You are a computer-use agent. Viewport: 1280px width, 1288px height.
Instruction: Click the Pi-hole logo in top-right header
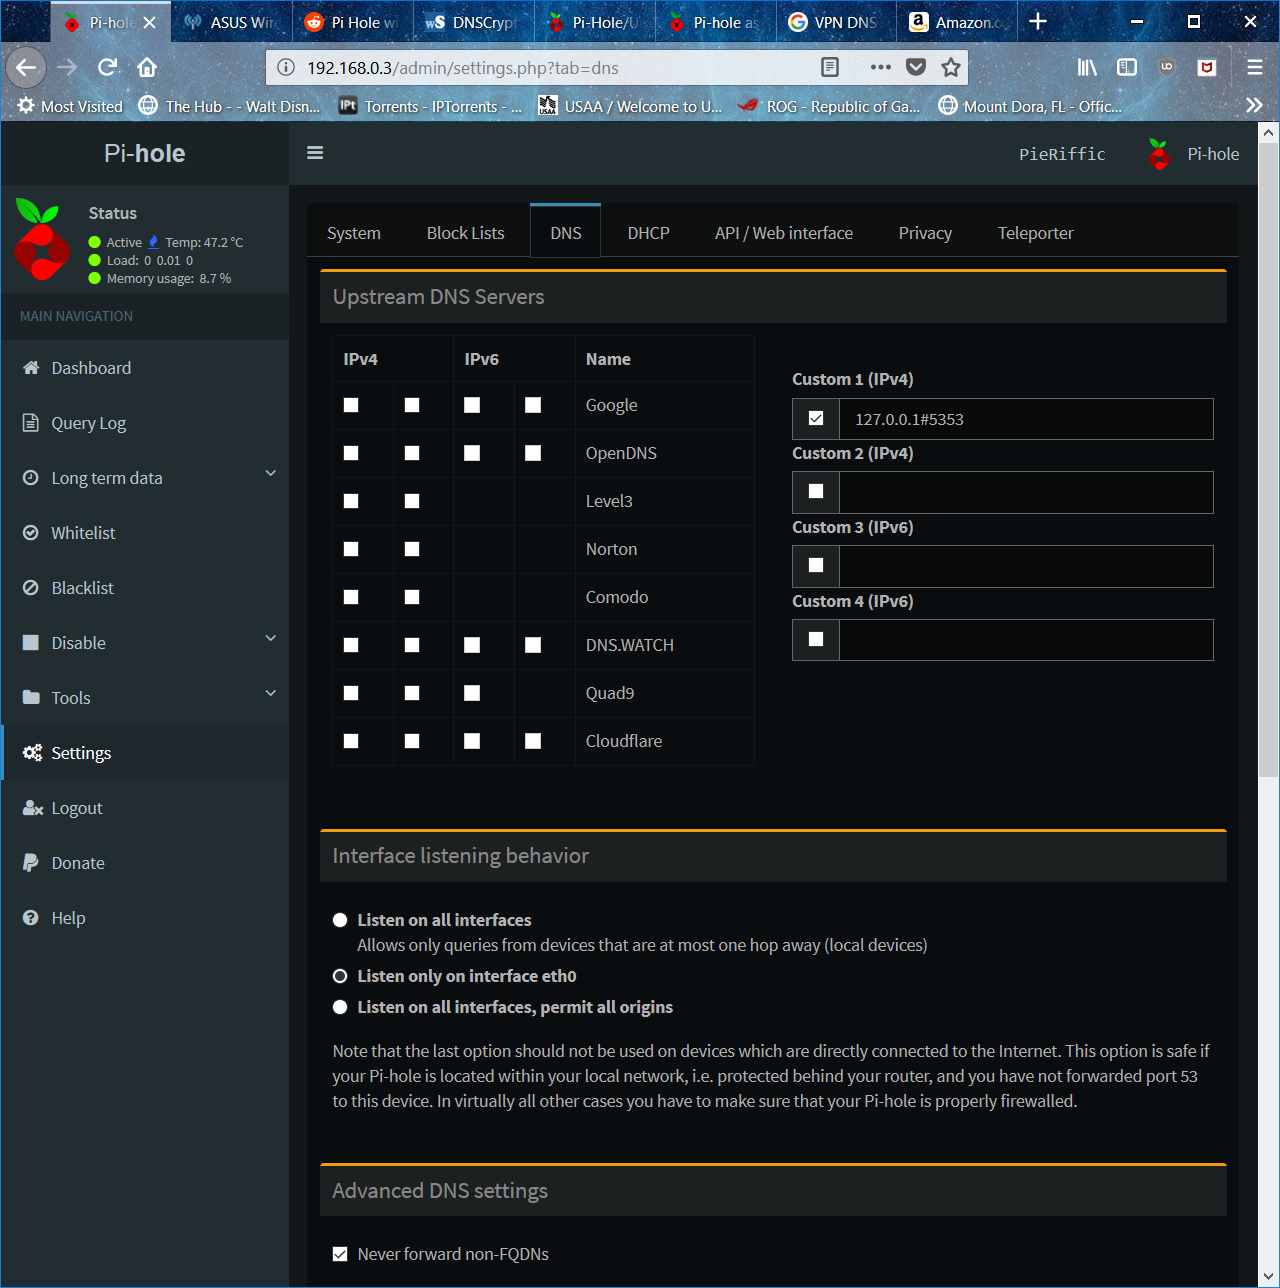point(1159,154)
